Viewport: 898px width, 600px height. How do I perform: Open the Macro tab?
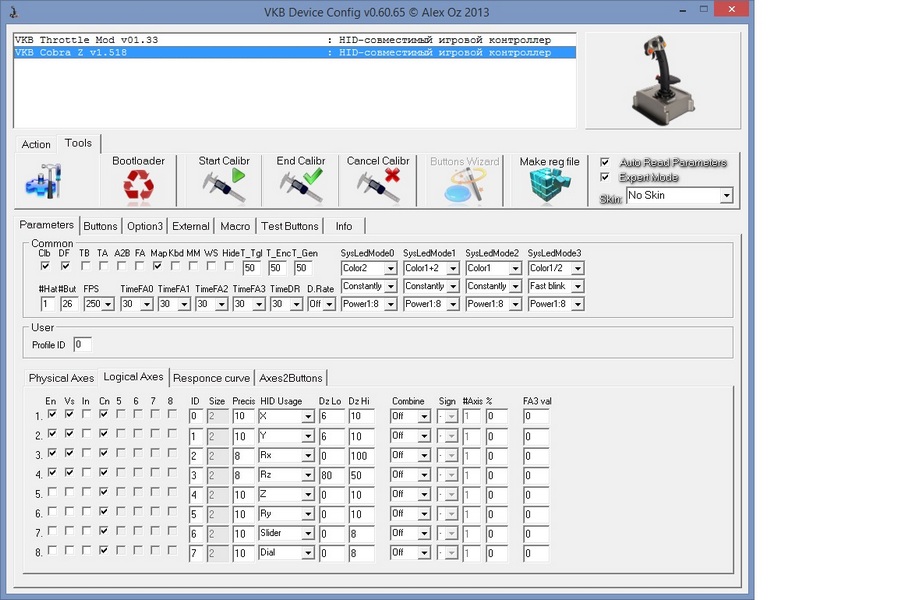(235, 226)
